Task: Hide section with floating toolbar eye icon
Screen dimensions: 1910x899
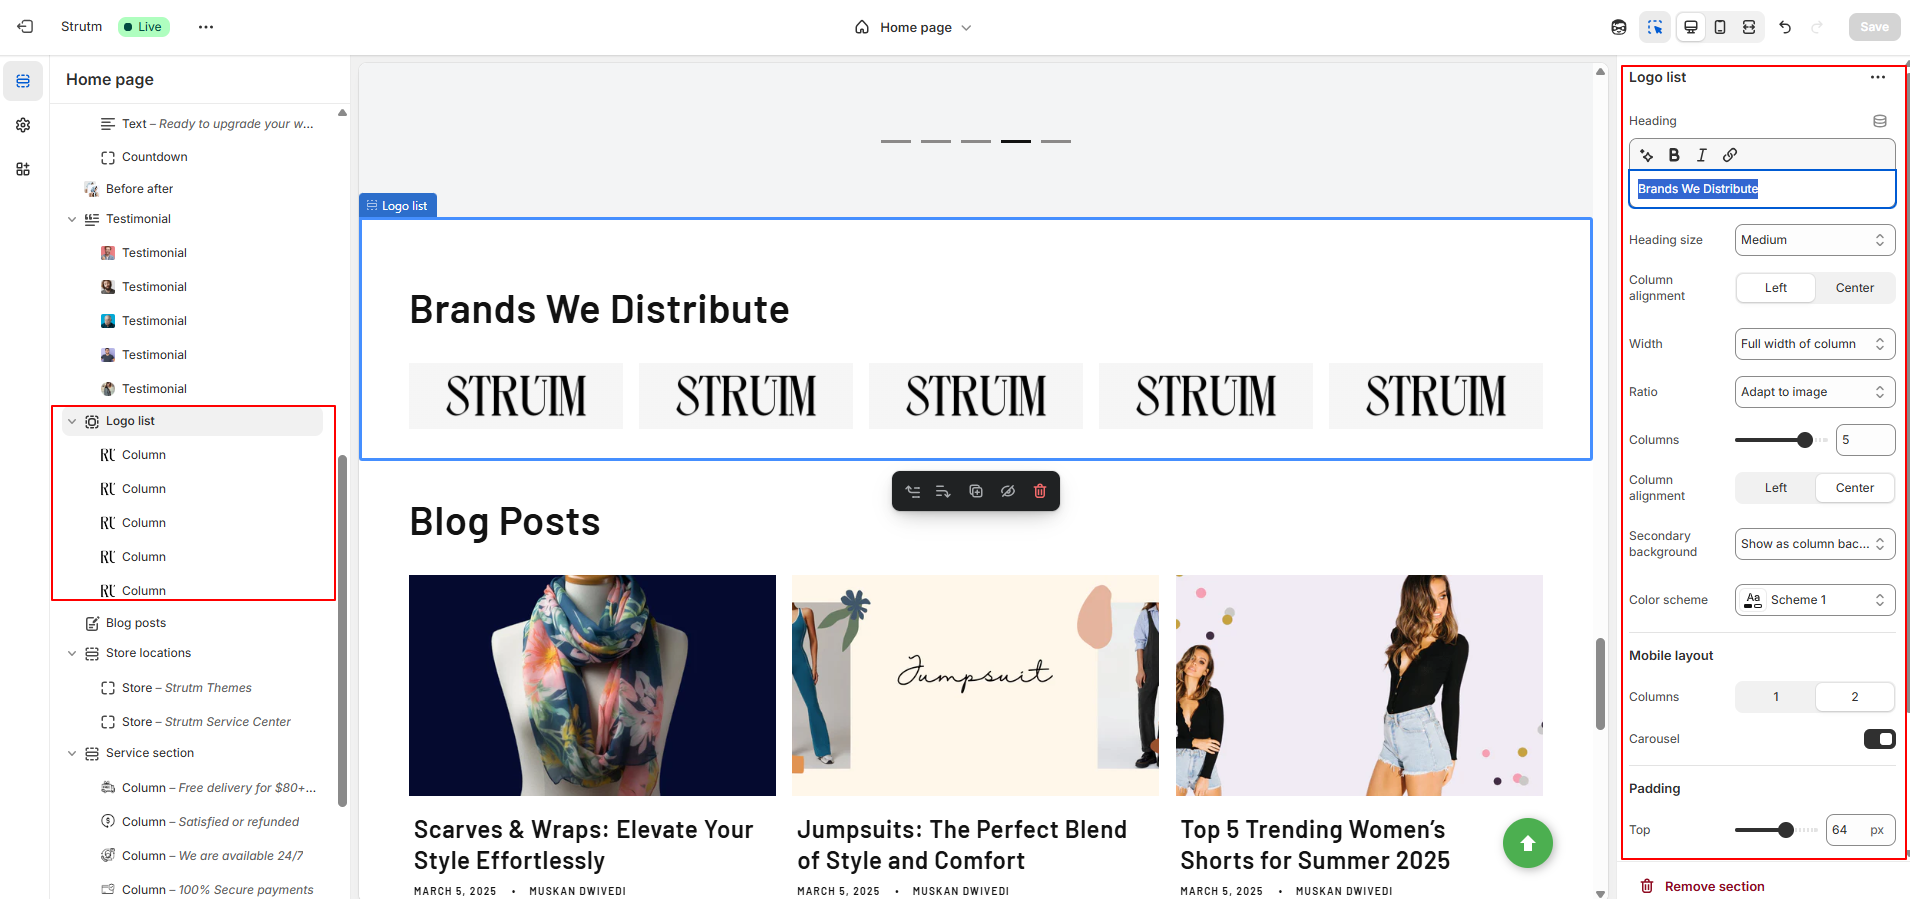Action: (x=1008, y=491)
